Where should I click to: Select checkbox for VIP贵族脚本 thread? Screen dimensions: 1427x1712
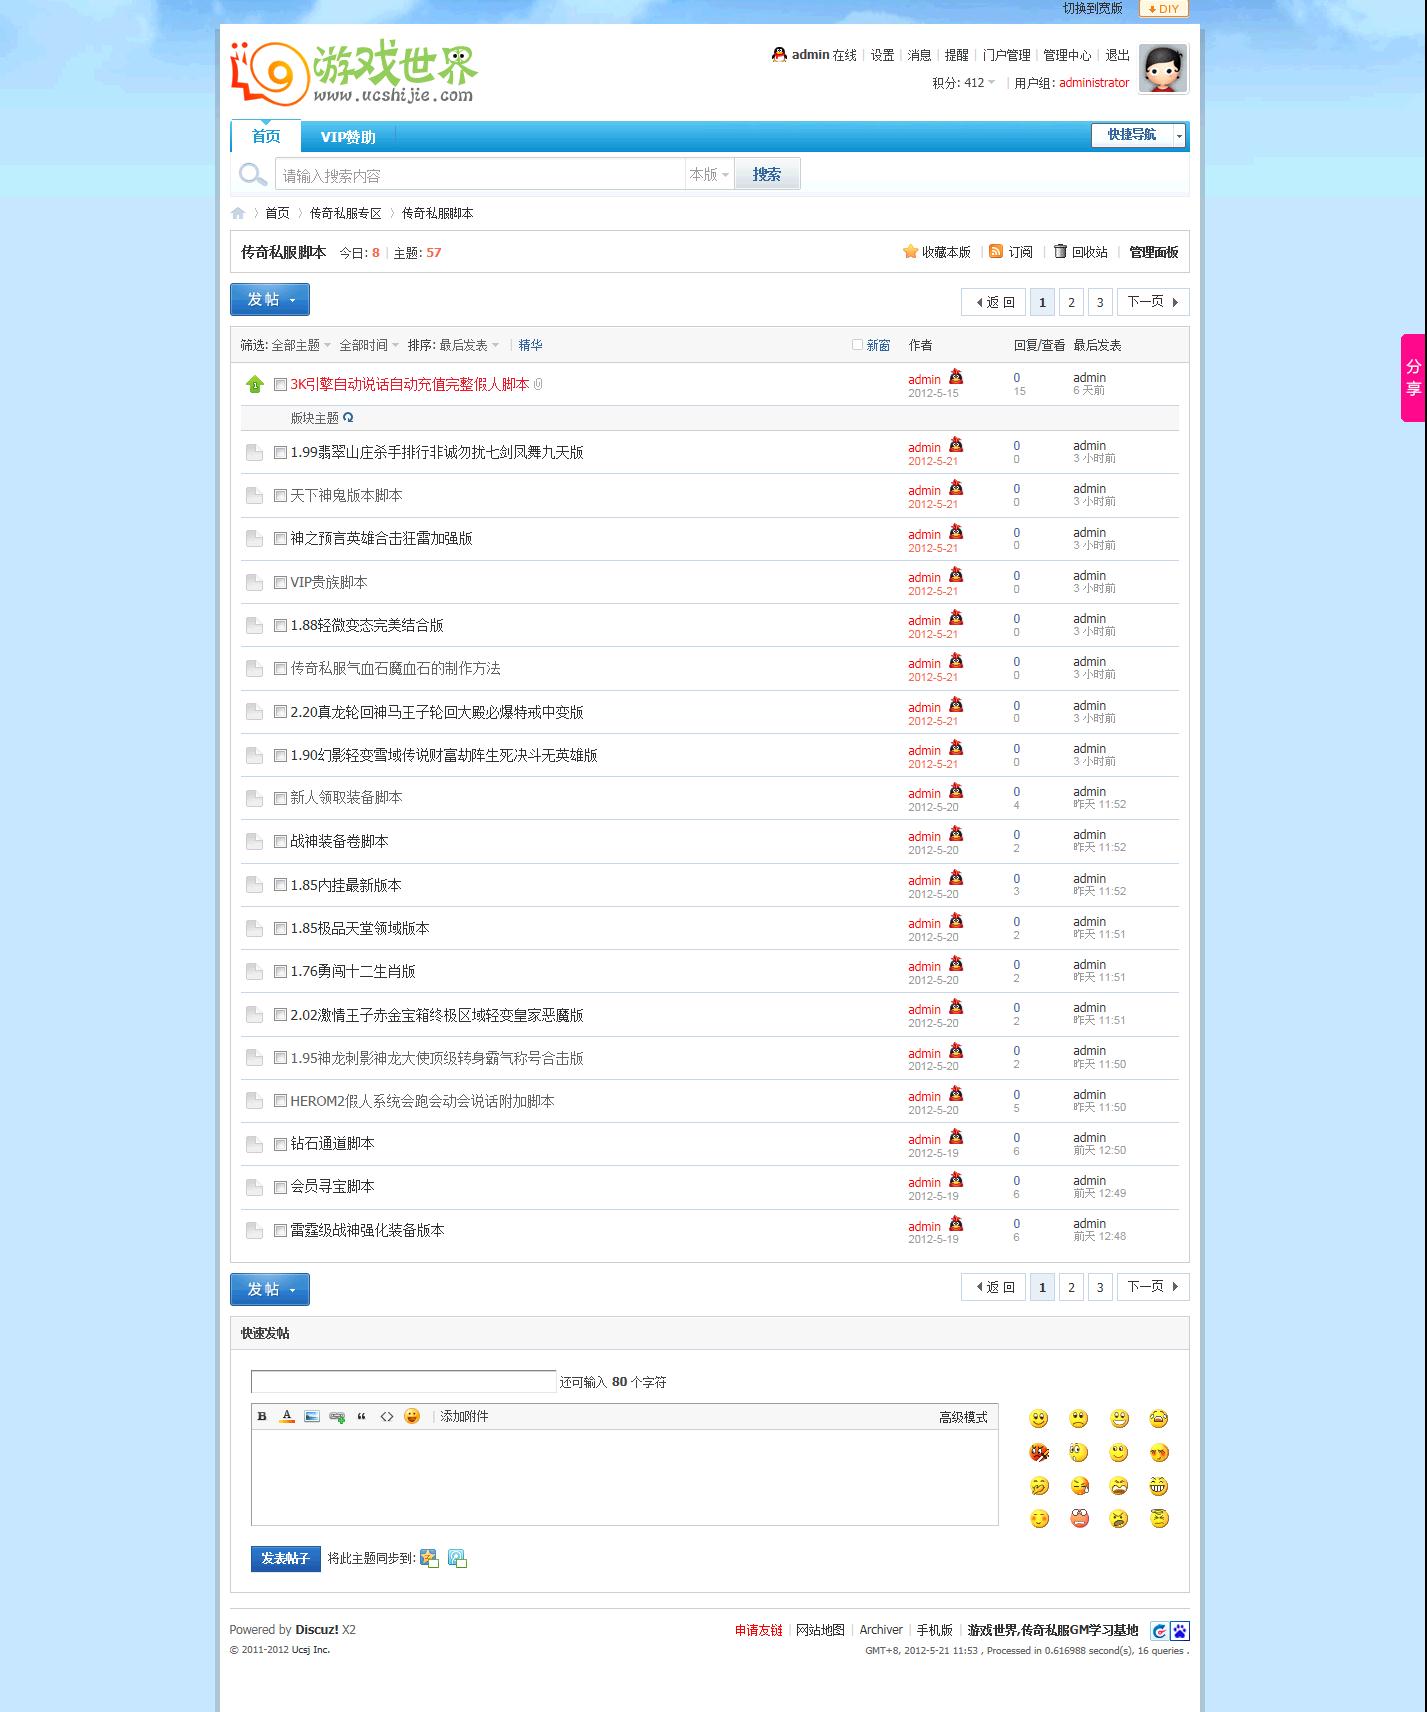[x=280, y=582]
